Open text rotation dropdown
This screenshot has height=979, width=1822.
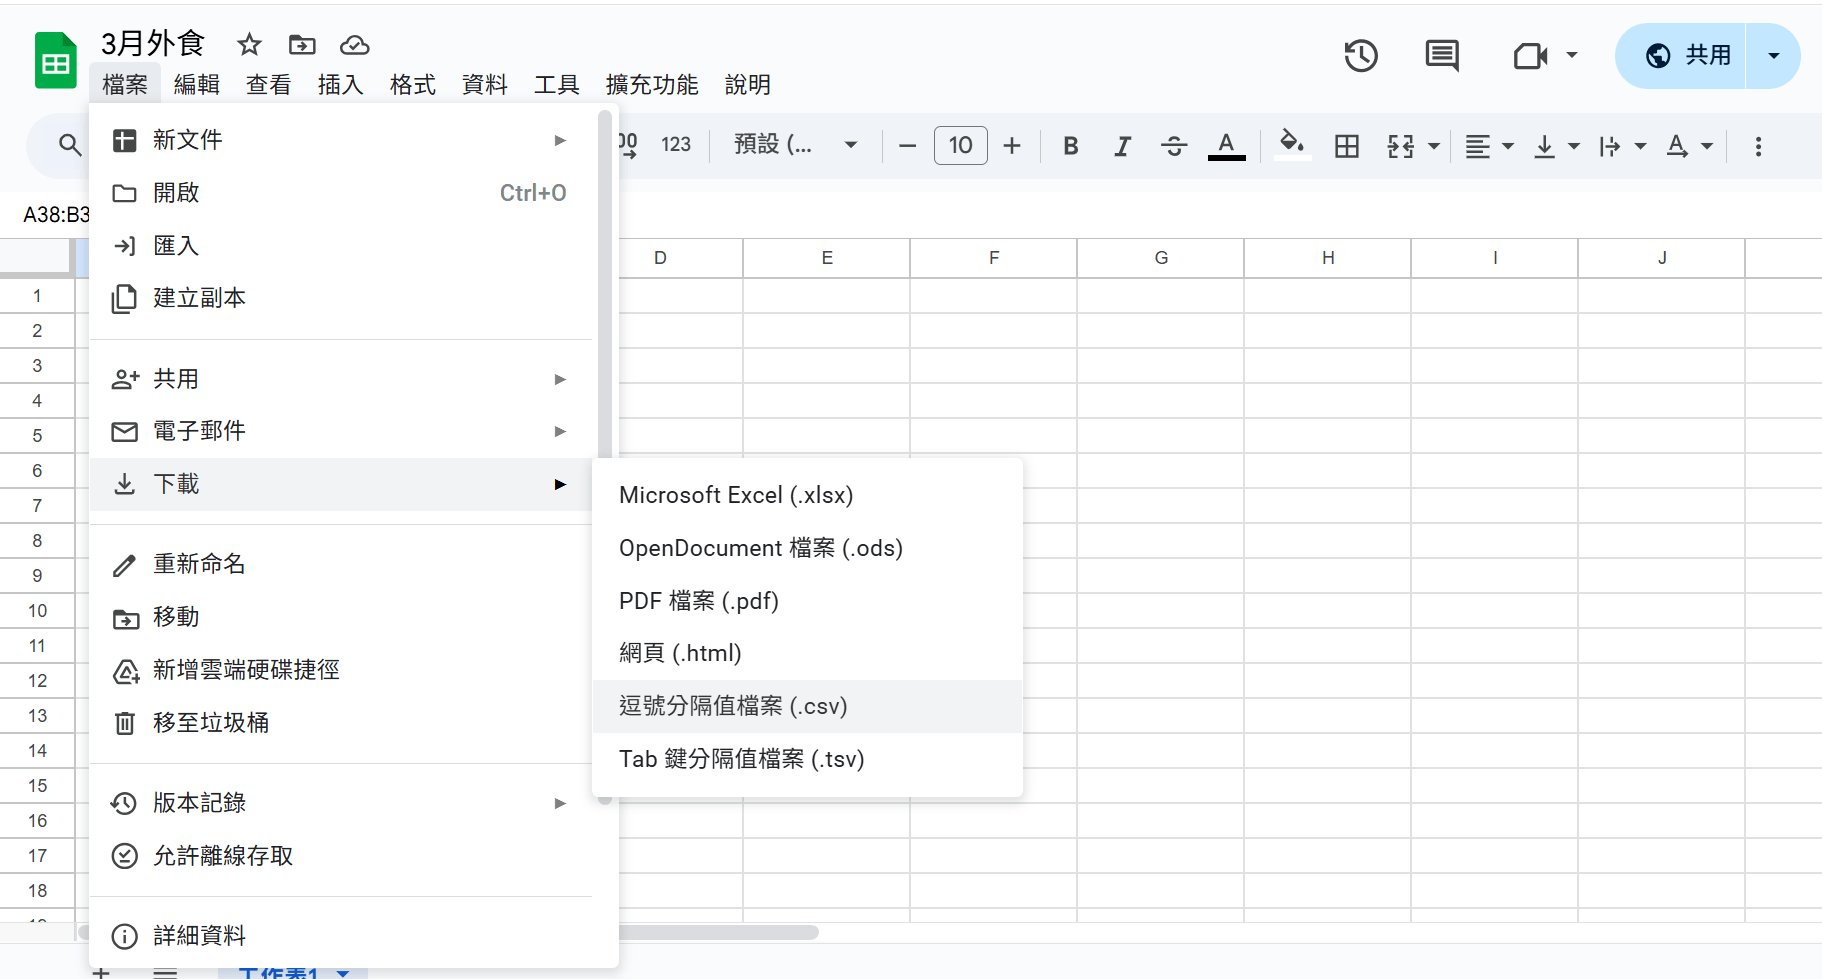(1689, 146)
